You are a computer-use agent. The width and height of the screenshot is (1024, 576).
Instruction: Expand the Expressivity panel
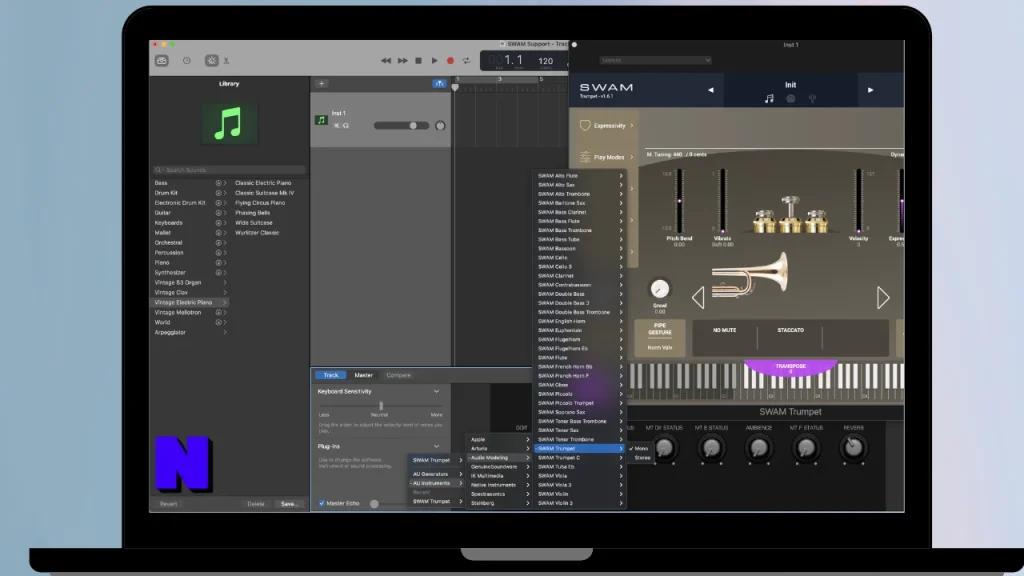[606, 125]
